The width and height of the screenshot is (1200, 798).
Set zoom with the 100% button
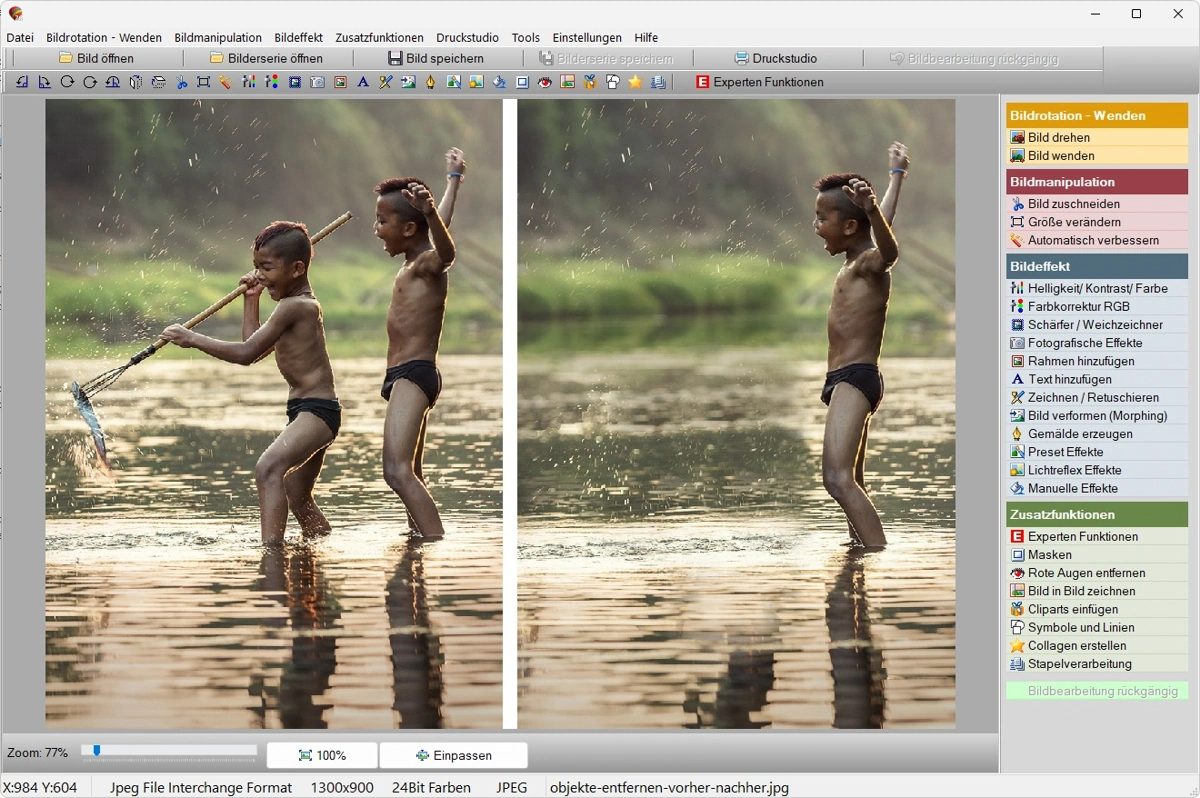click(x=322, y=755)
